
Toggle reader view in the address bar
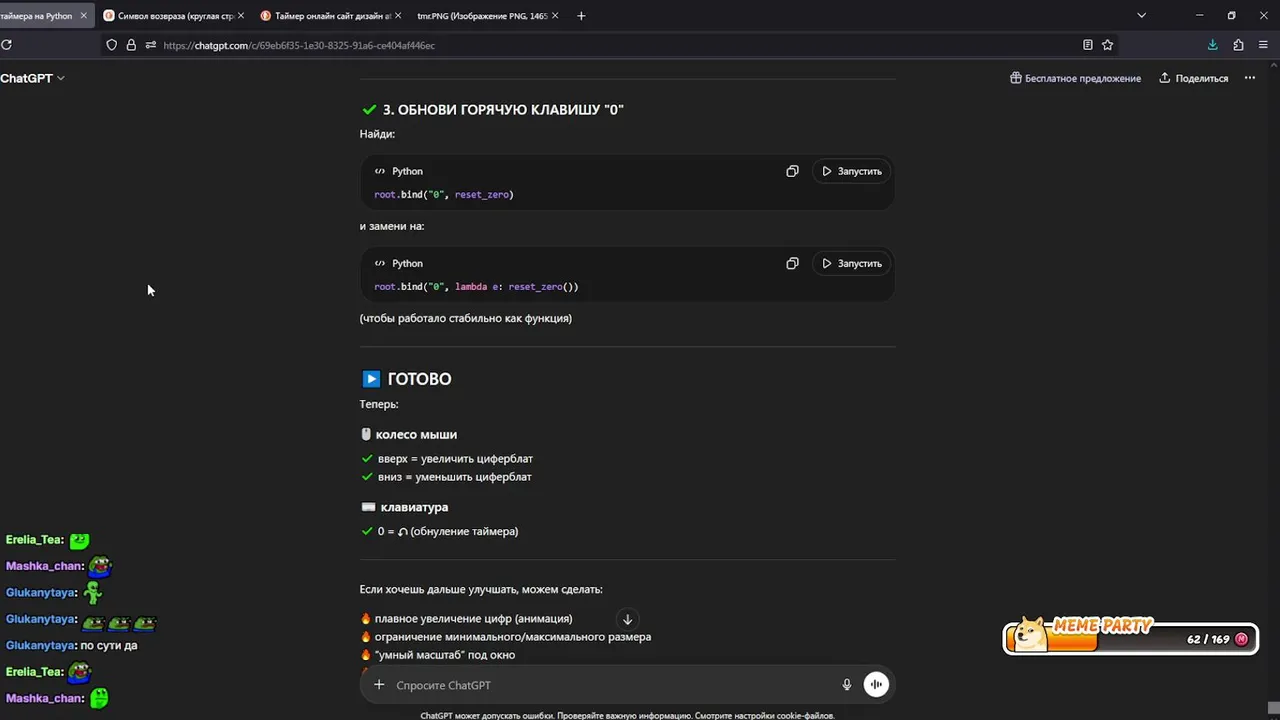point(1087,45)
